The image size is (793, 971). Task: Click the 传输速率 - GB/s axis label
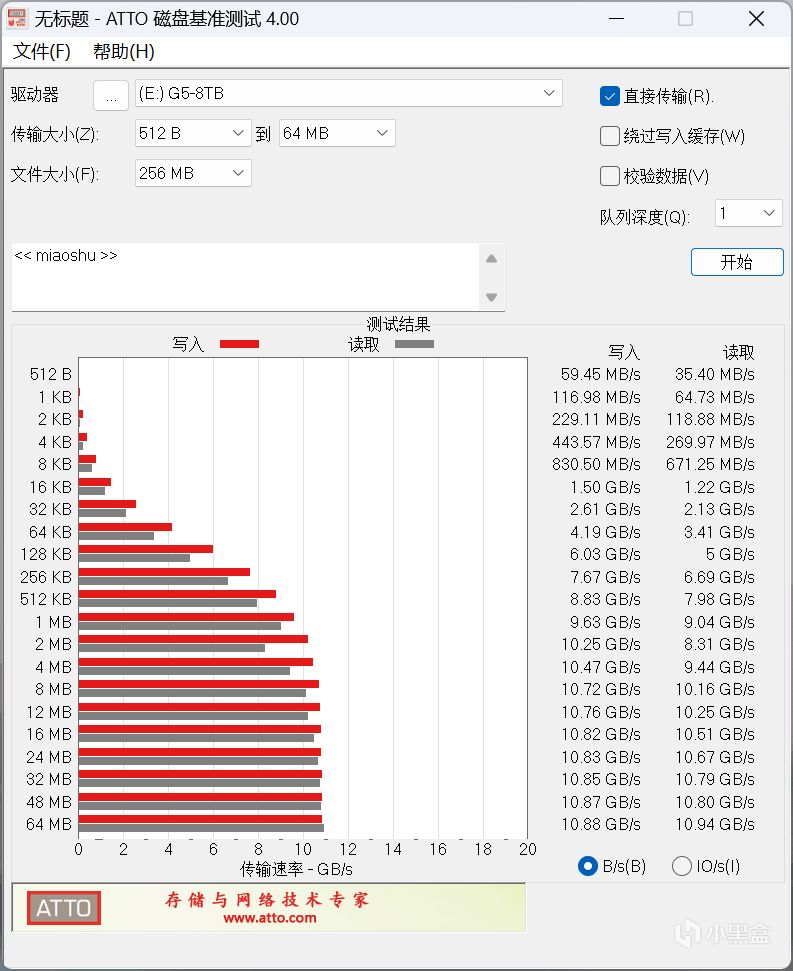pyautogui.click(x=296, y=869)
